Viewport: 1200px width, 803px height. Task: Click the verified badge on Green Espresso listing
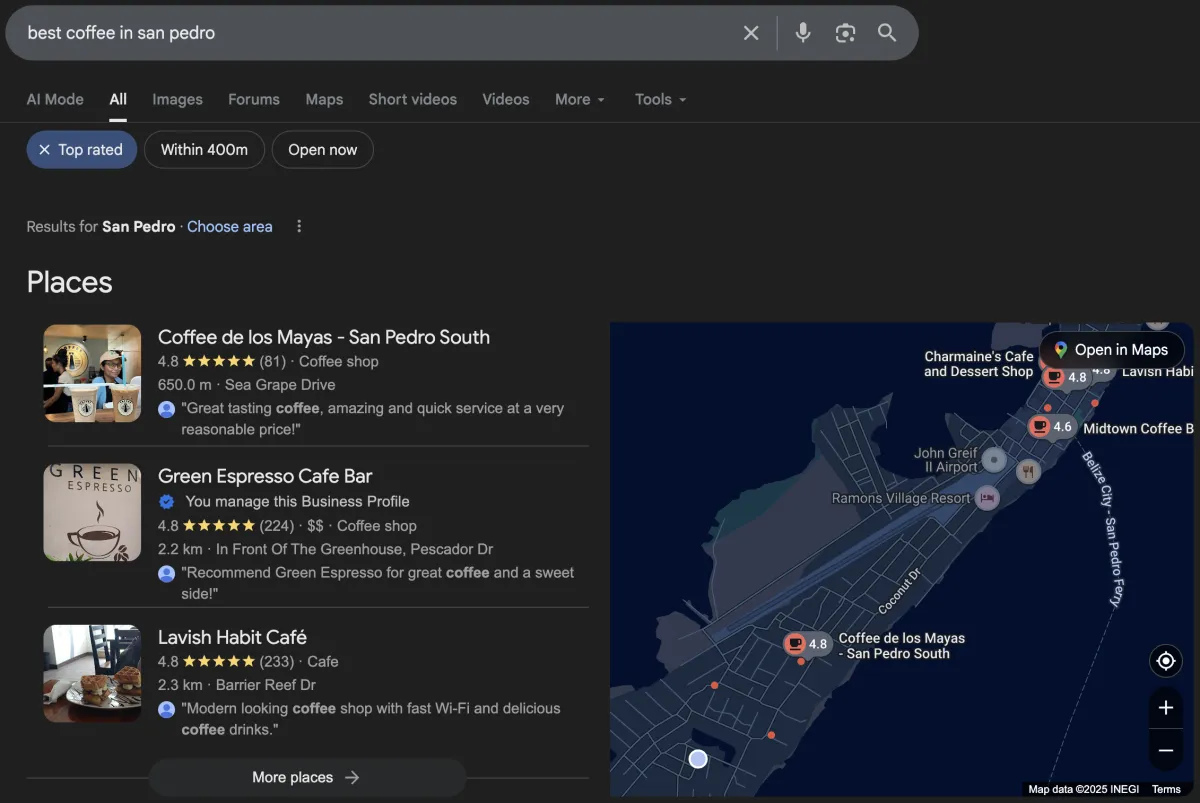tap(167, 501)
